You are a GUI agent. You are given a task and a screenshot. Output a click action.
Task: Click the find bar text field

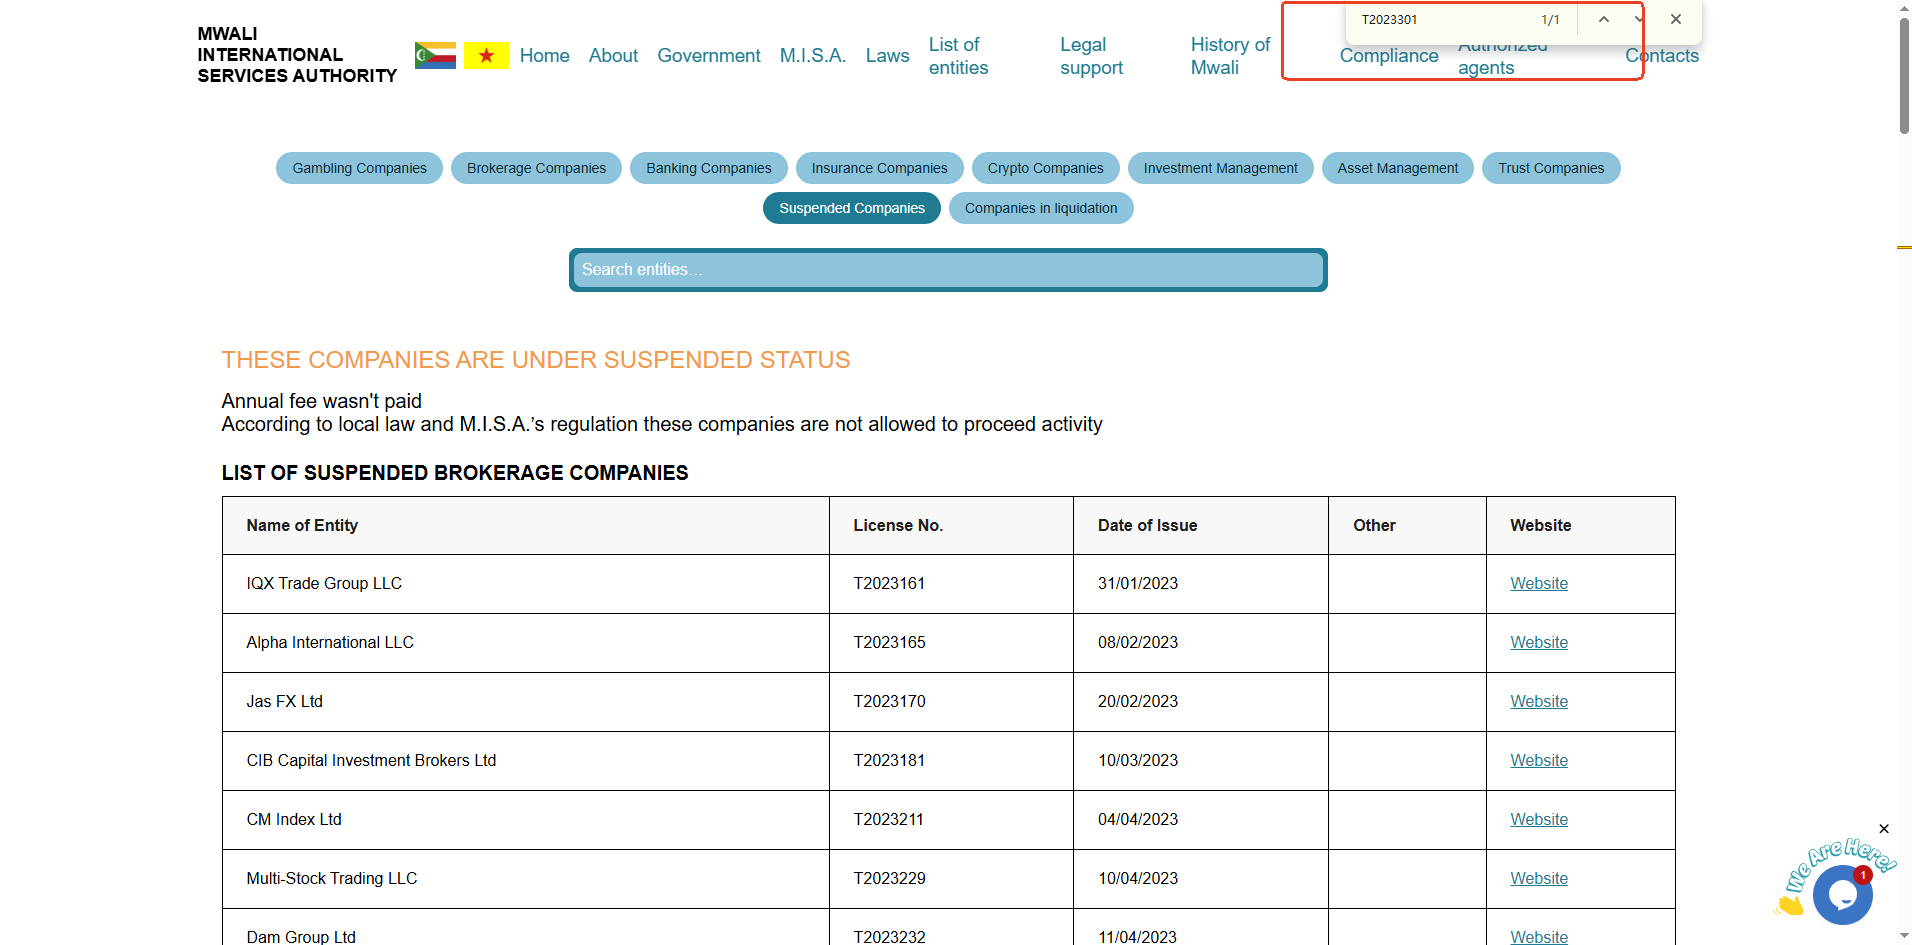point(1440,20)
